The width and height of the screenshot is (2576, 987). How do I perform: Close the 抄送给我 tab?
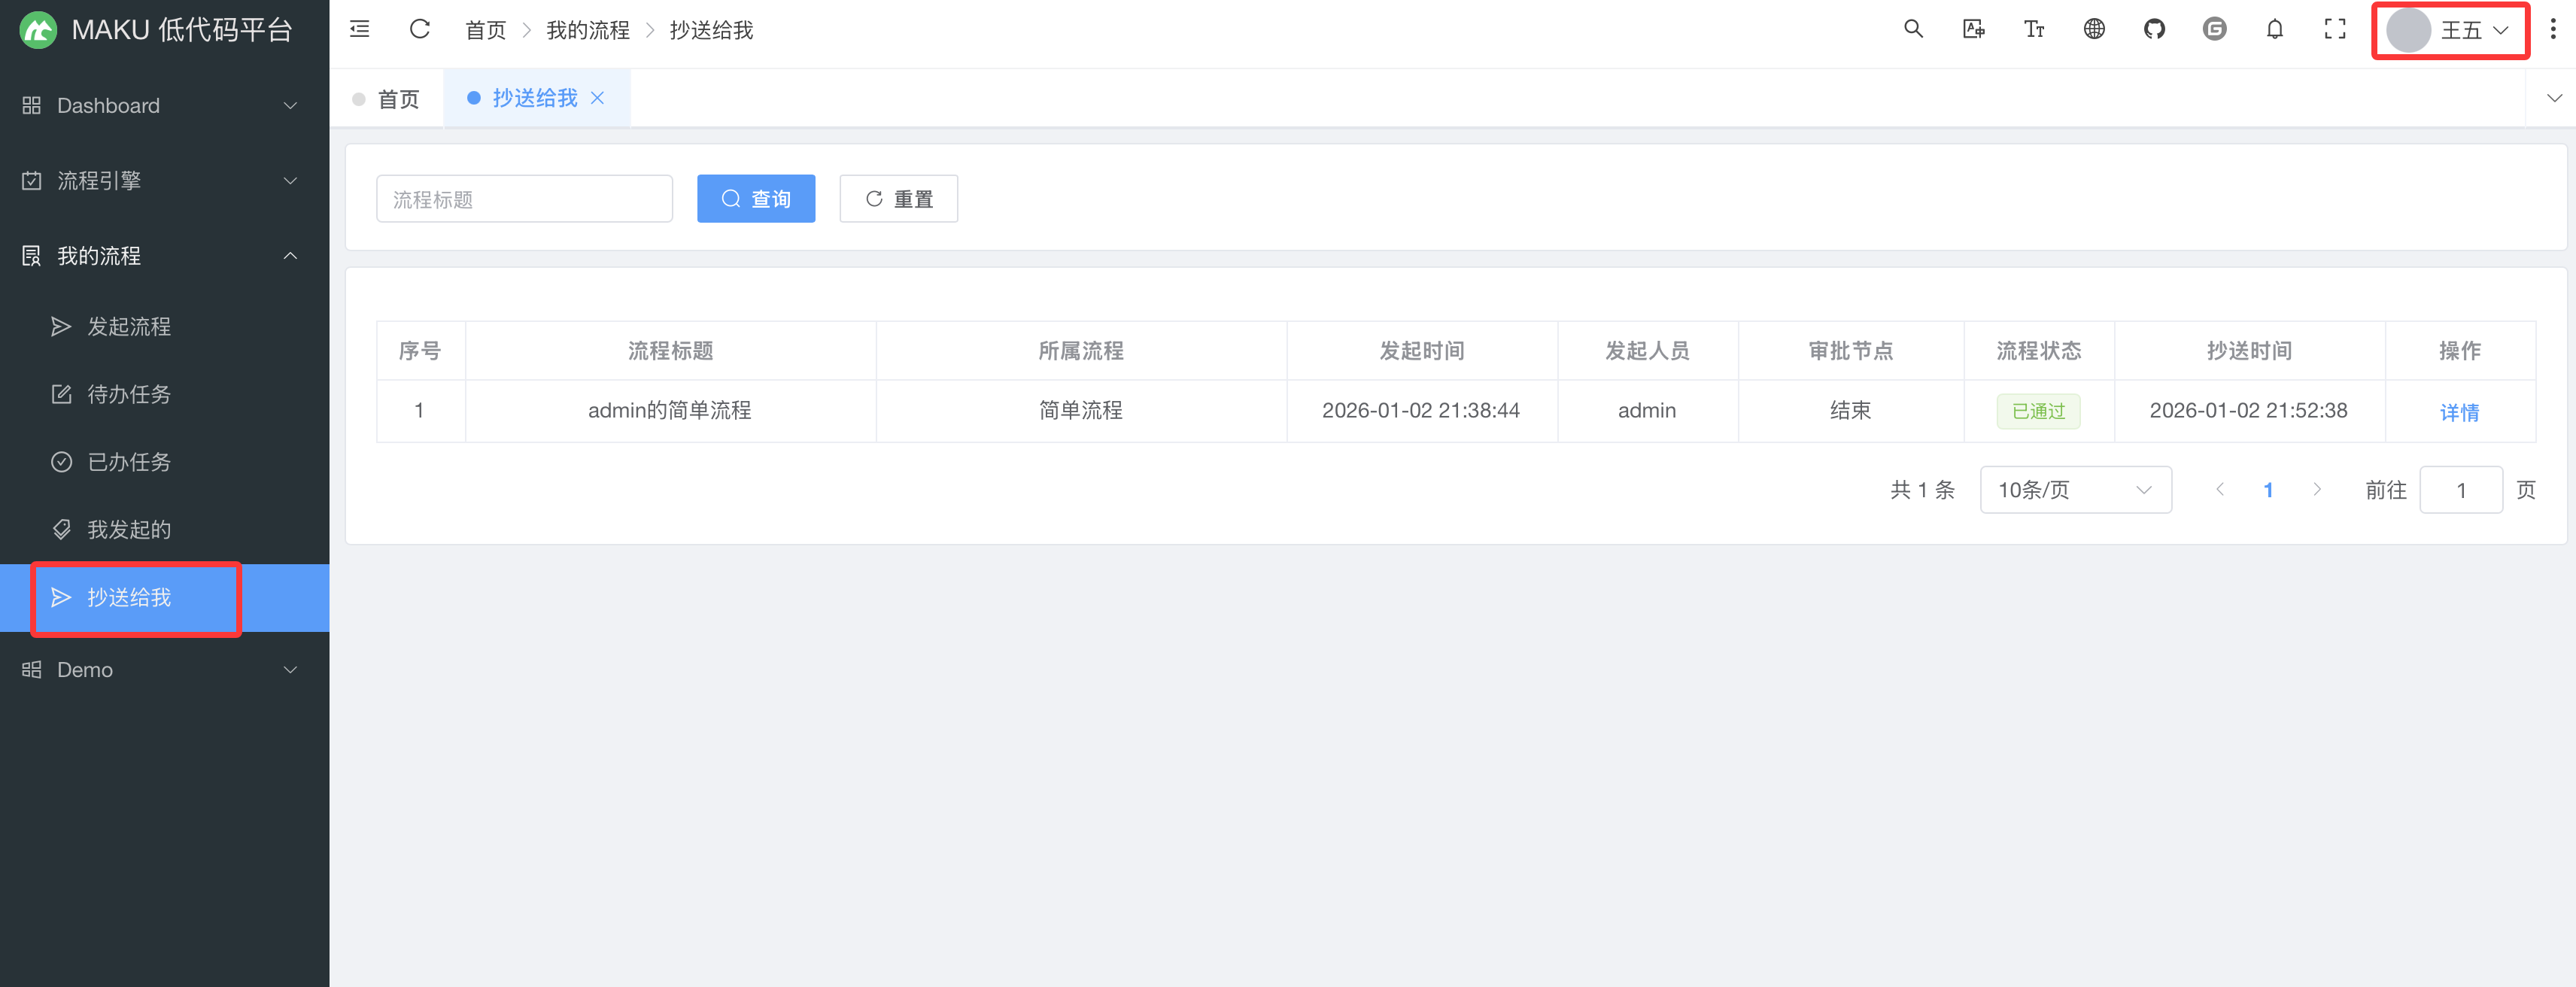(598, 98)
